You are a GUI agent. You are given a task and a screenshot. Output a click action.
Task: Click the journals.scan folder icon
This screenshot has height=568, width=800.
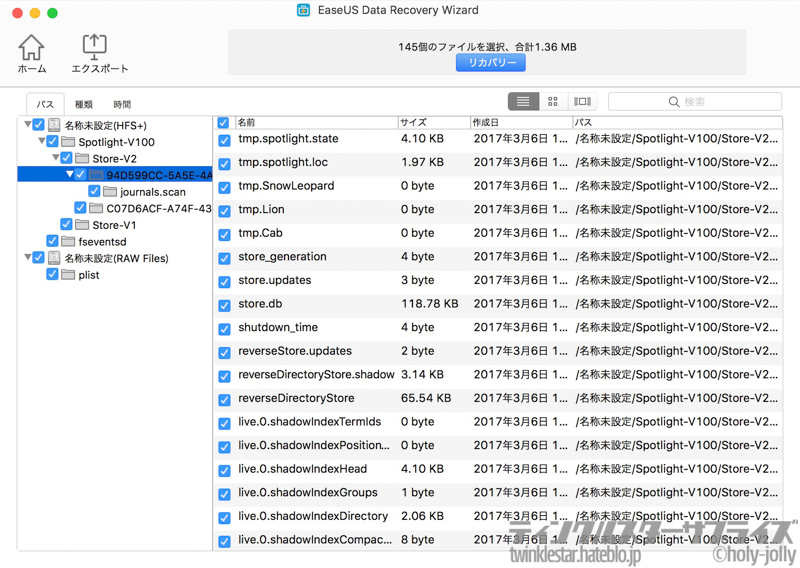[110, 191]
